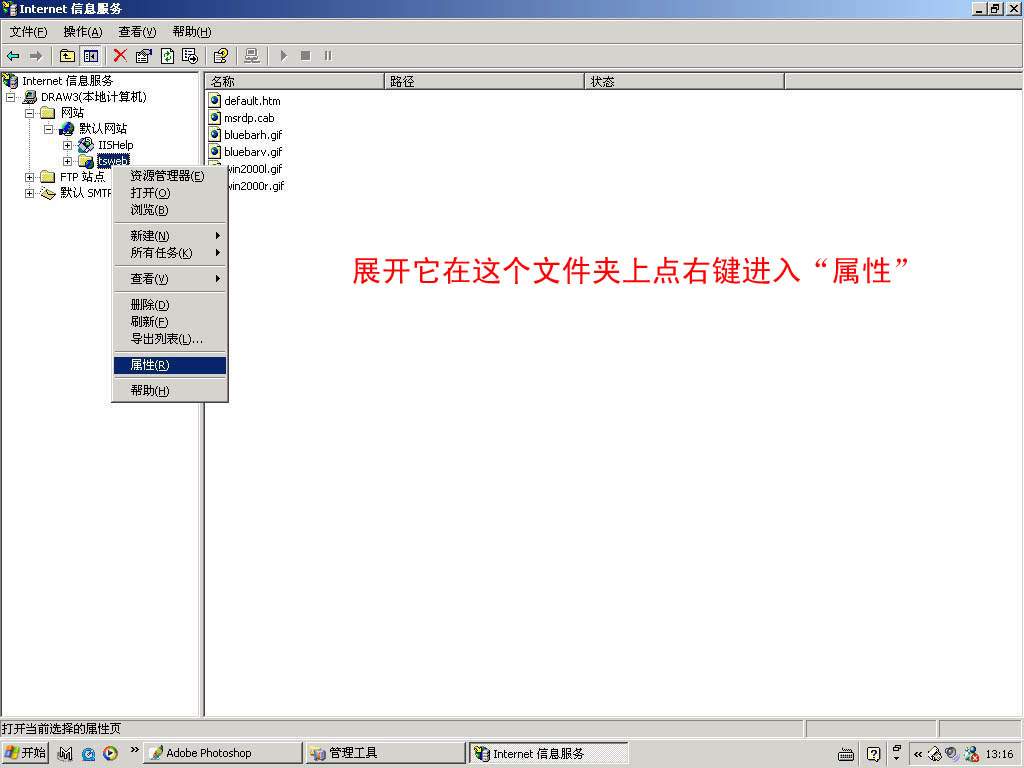Click the taskbar clock 13:16
The width and height of the screenshot is (1024, 768).
coord(999,754)
